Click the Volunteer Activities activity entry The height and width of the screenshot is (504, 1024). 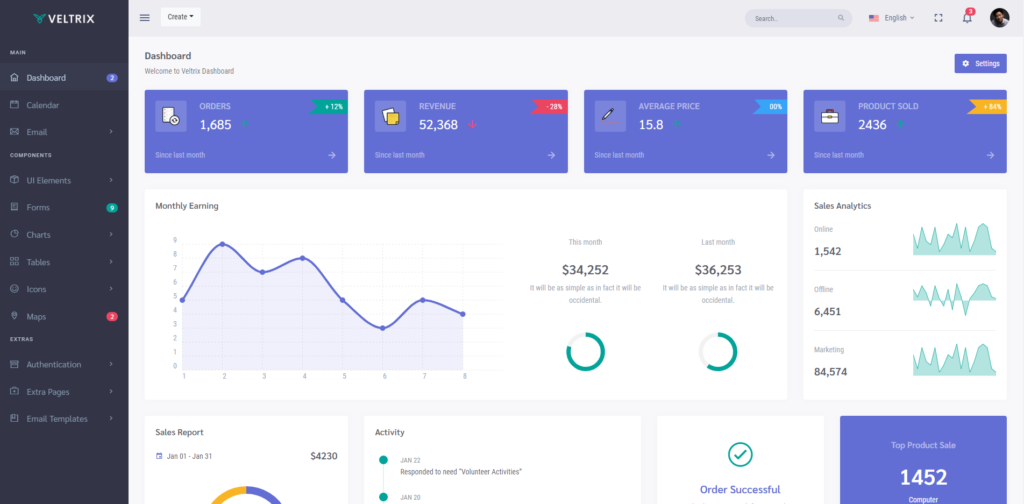pyautogui.click(x=461, y=471)
